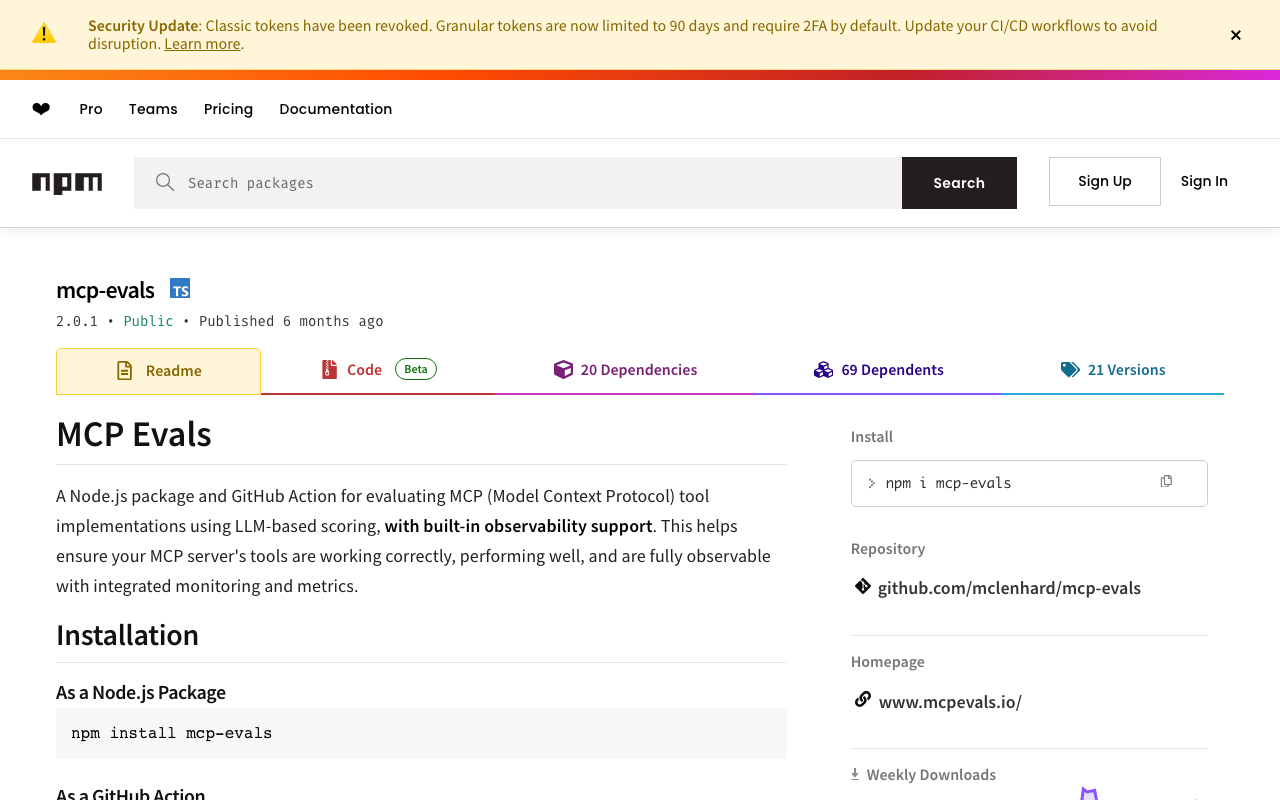Click the homepage link chain icon
1280x800 pixels.
coord(862,700)
